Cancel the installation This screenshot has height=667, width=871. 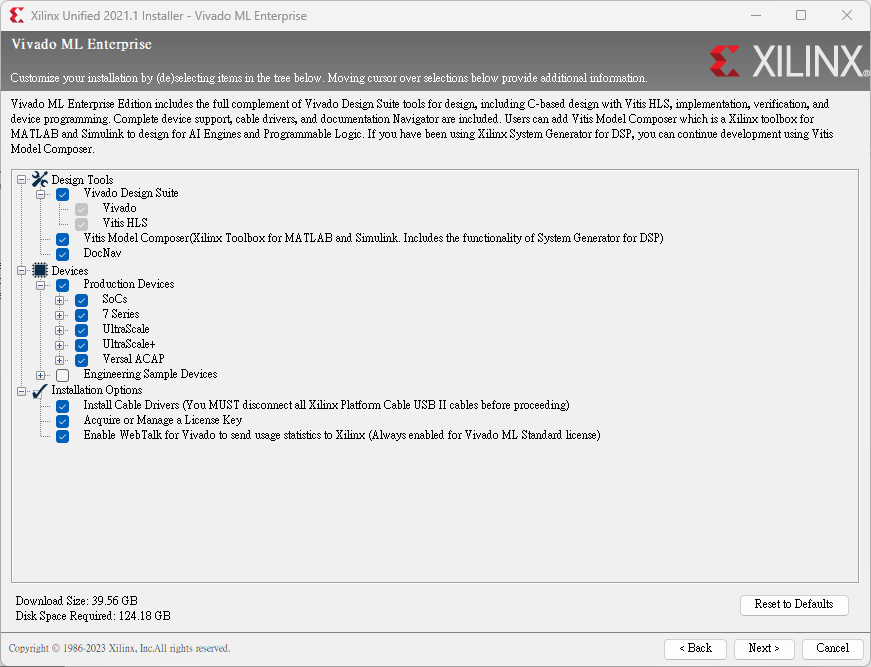pos(832,648)
